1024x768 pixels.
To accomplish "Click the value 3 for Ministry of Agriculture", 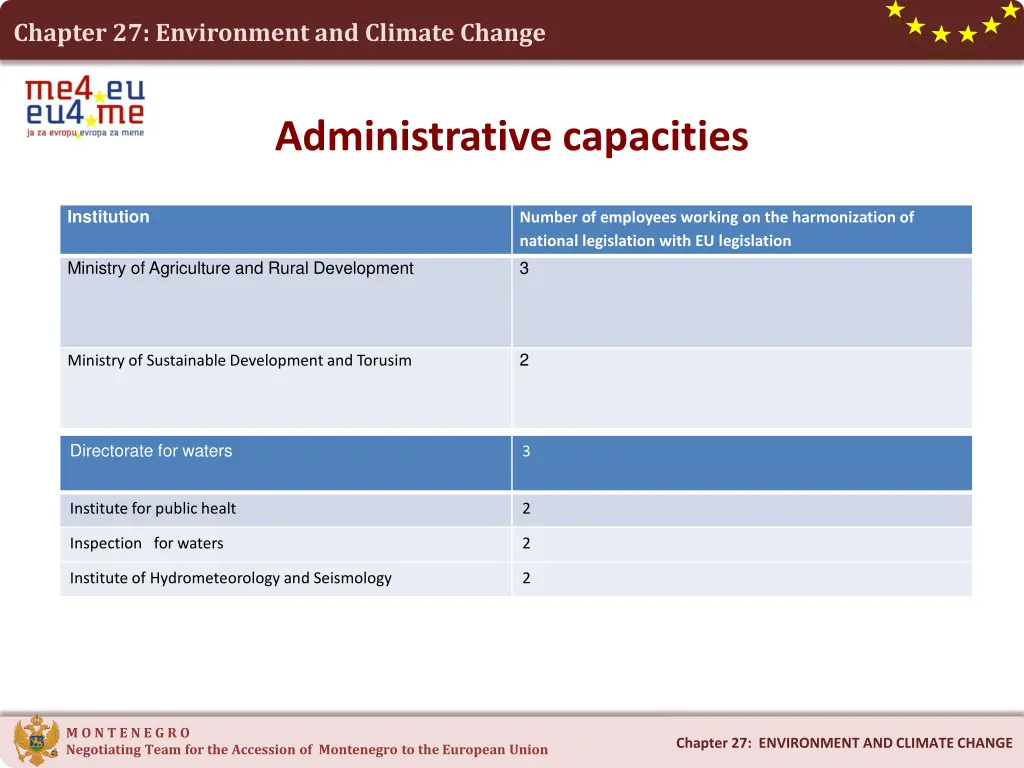I will pyautogui.click(x=524, y=268).
